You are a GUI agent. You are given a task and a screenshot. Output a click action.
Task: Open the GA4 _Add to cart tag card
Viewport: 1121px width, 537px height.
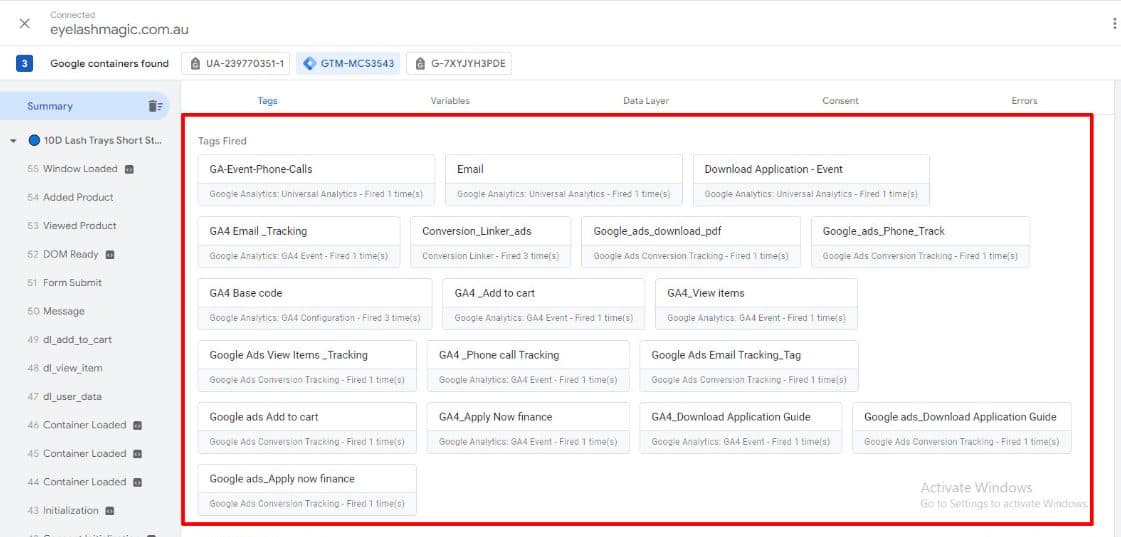(x=543, y=304)
